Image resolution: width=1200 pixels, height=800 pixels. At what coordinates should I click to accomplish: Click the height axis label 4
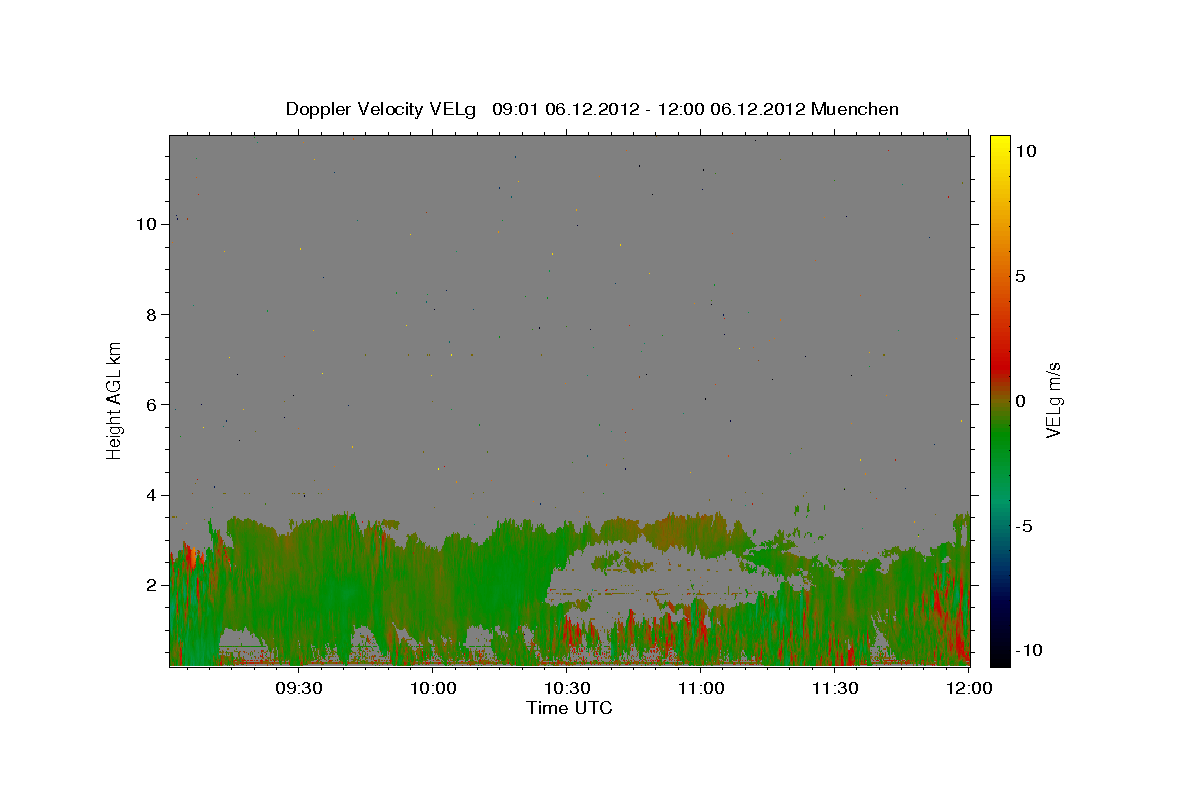tap(152, 495)
